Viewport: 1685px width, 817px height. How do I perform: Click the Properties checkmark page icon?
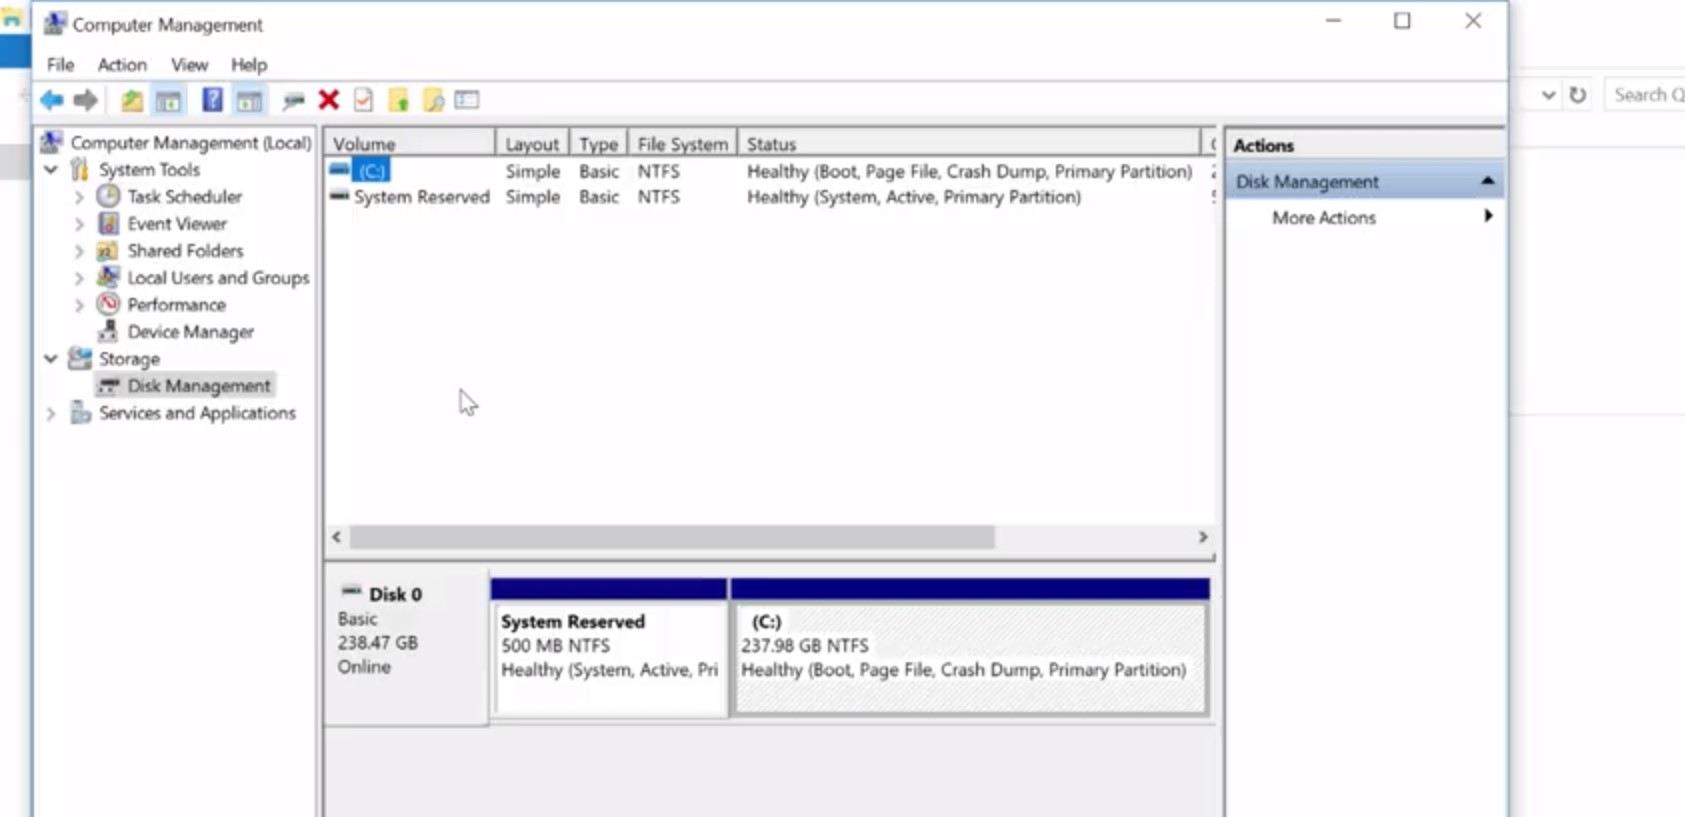tap(363, 100)
